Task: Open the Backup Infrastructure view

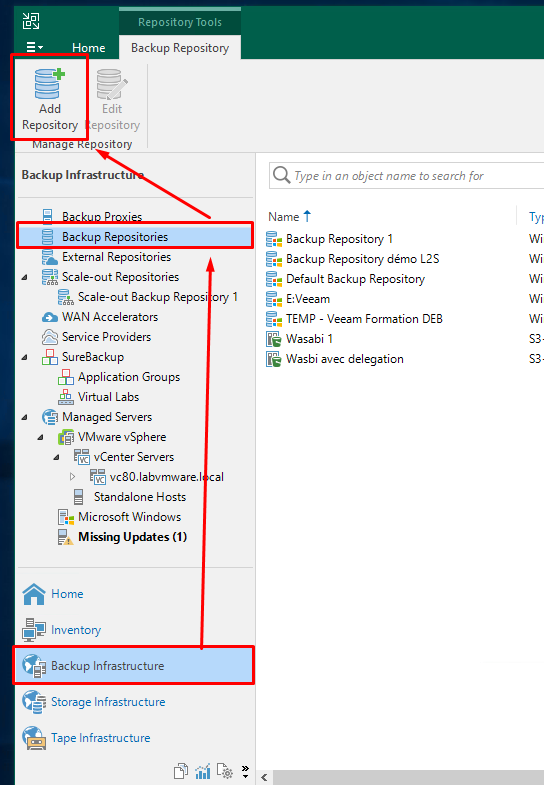Action: click(x=134, y=666)
